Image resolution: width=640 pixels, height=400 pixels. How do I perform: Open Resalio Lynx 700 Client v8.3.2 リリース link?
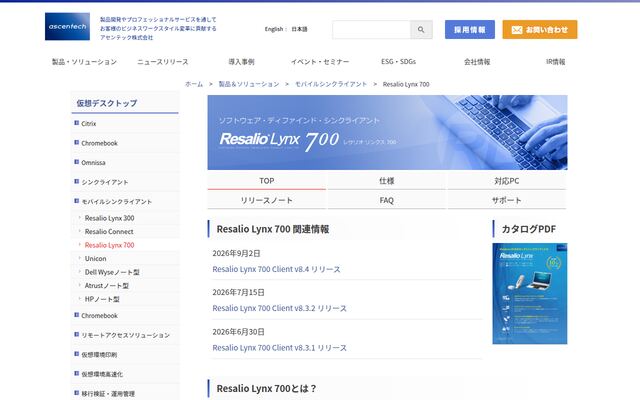pos(280,308)
